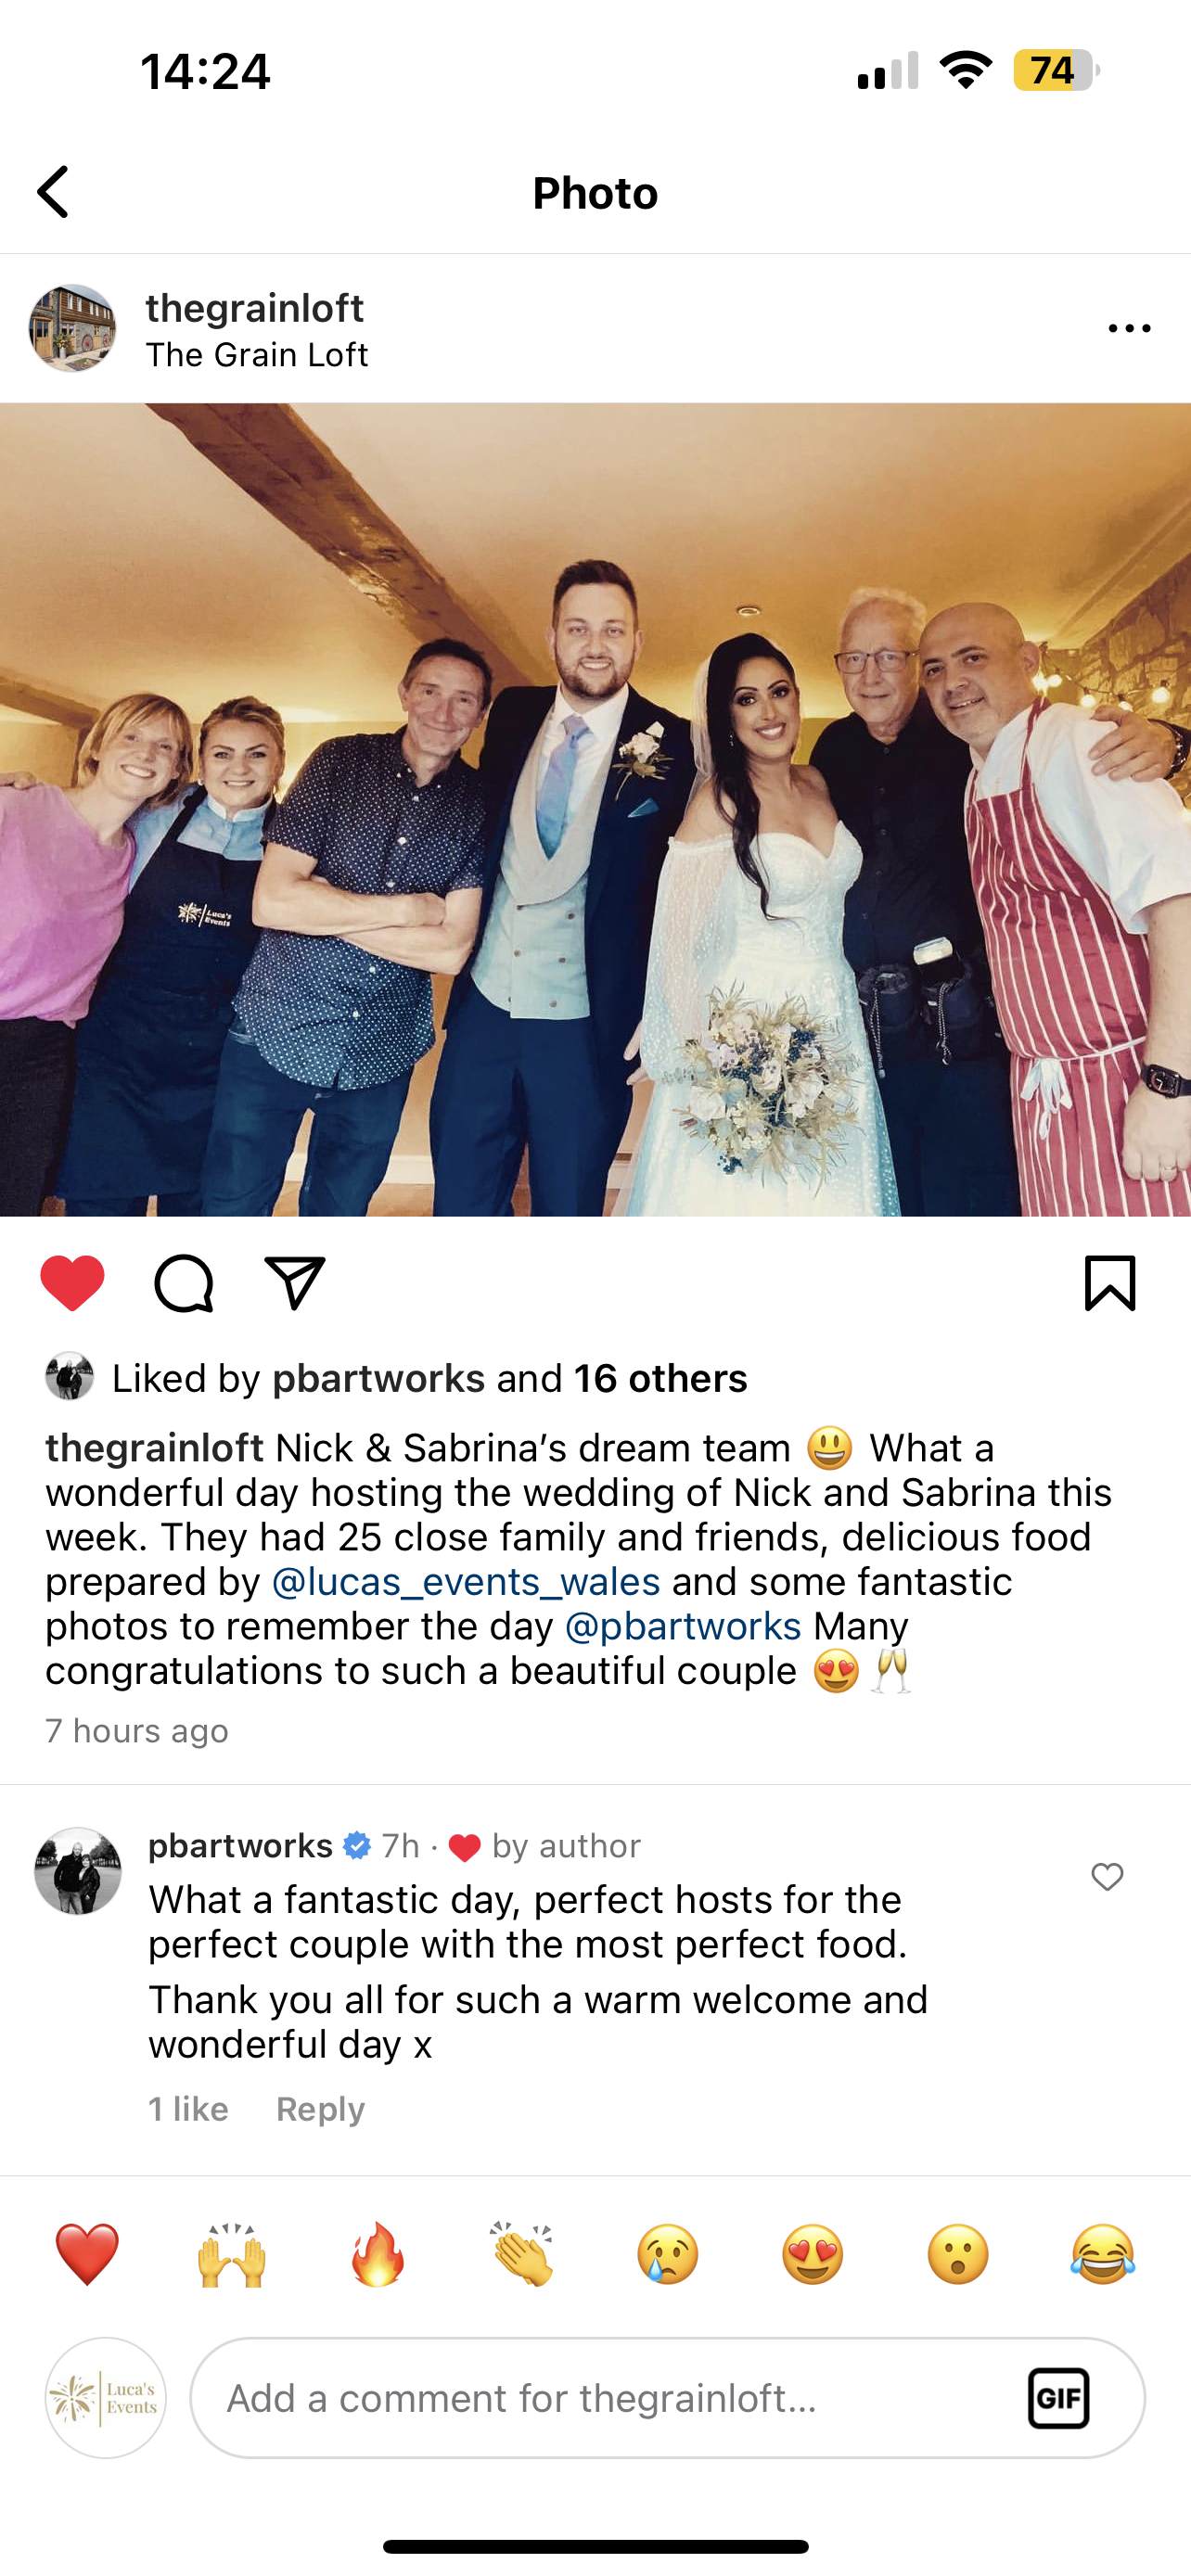This screenshot has height=2576, width=1191.
Task: React with the clapping hands emoji
Action: 522,2254
